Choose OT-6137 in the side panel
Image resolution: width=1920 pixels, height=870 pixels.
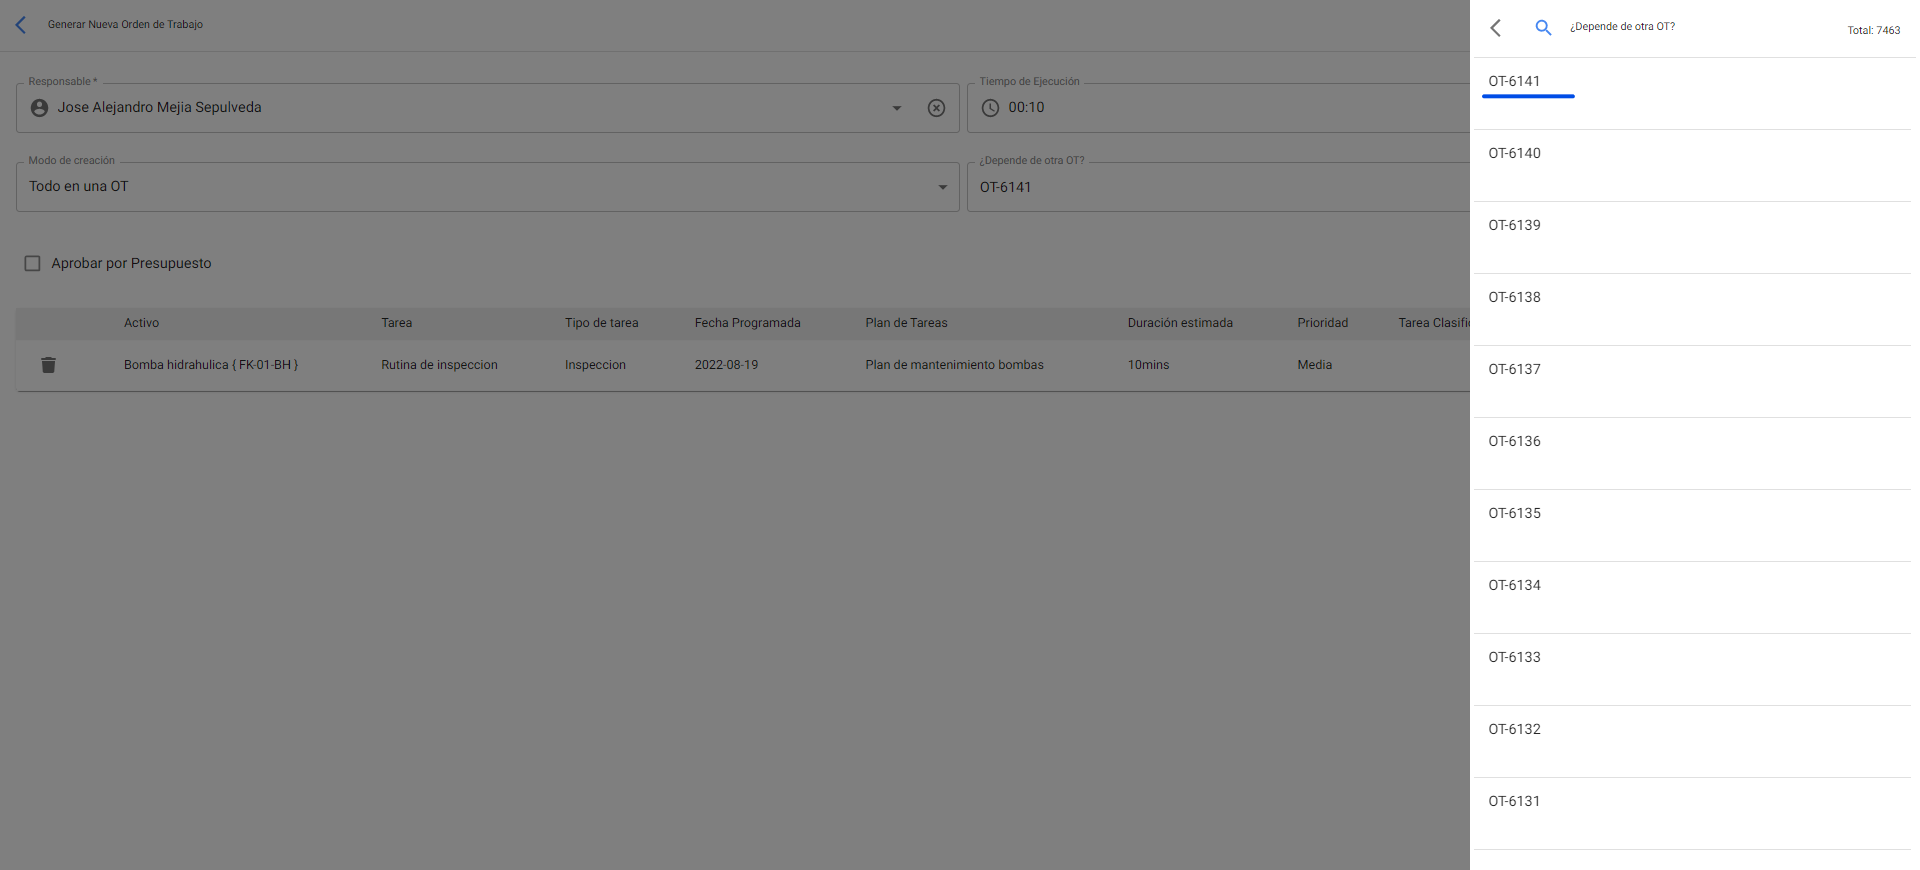coord(1514,370)
